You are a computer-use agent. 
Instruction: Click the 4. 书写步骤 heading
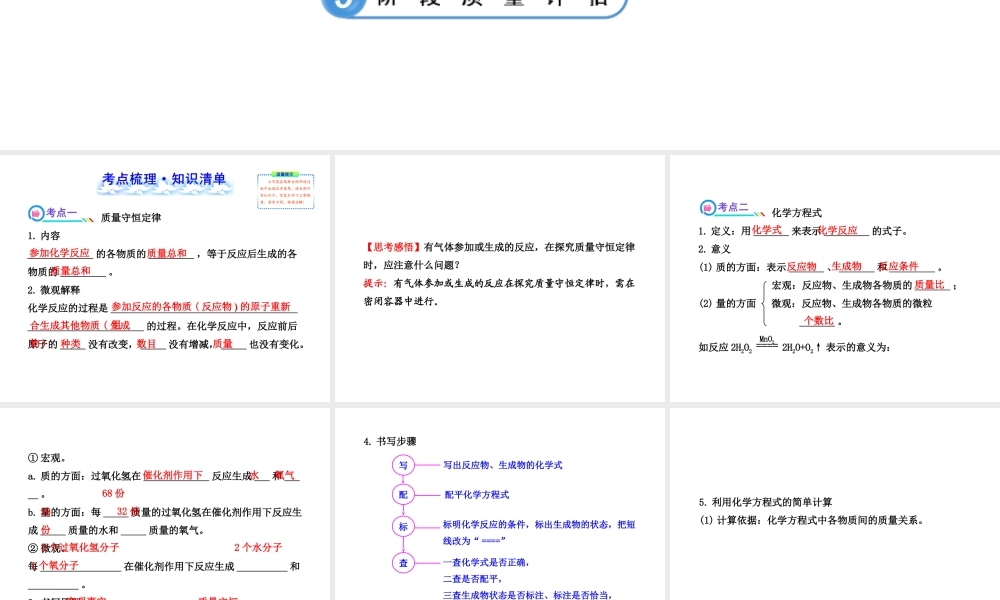coord(390,441)
